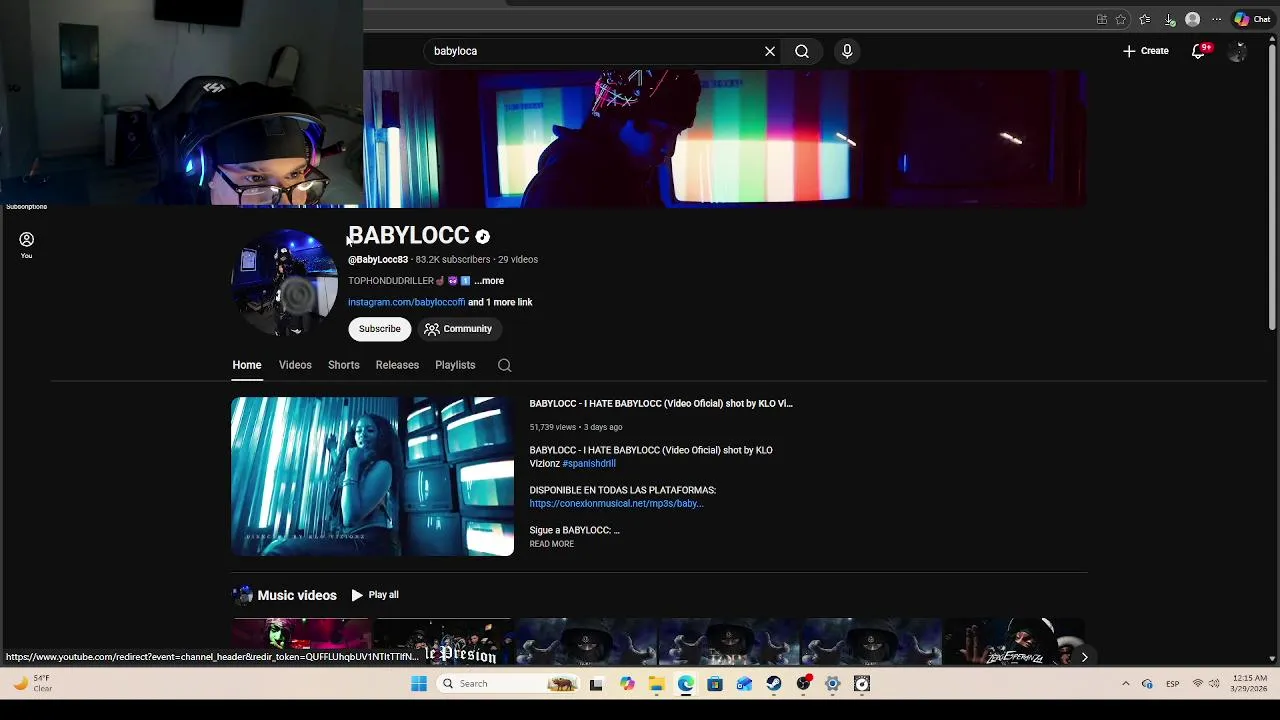
Task: Search within channel using tab-bar magnifier
Action: click(505, 366)
